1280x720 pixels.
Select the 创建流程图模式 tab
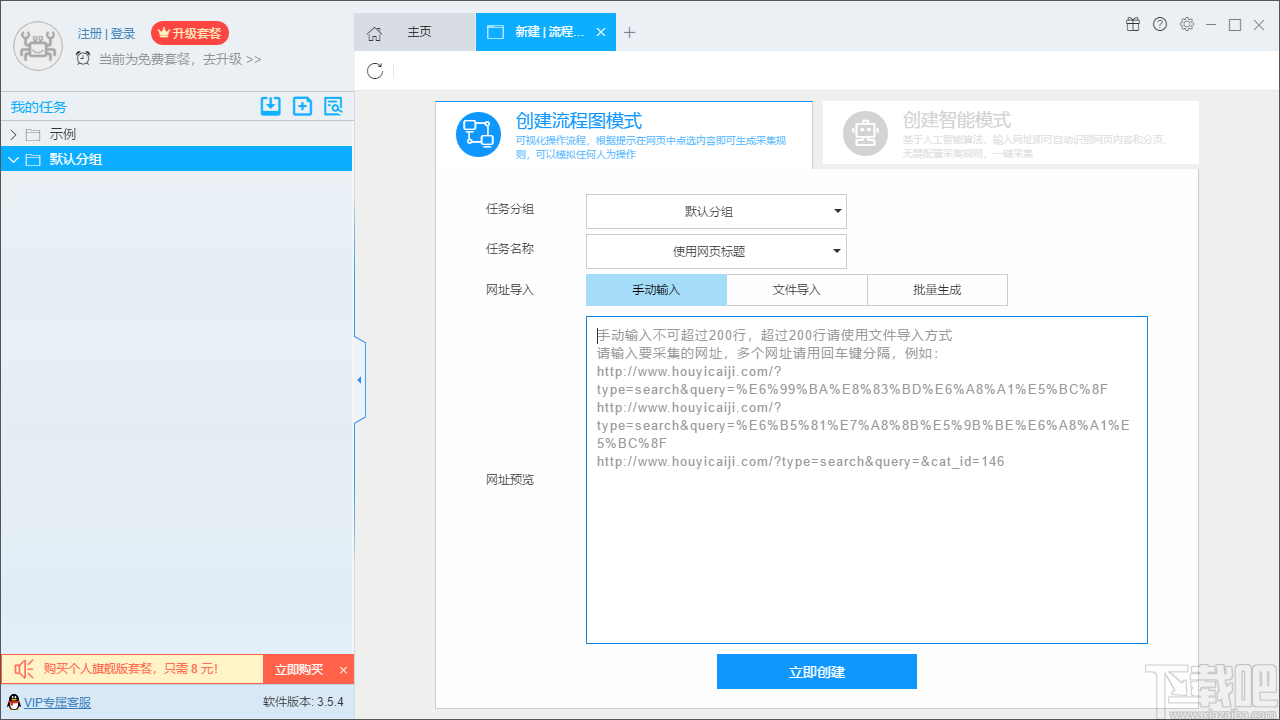click(x=624, y=134)
